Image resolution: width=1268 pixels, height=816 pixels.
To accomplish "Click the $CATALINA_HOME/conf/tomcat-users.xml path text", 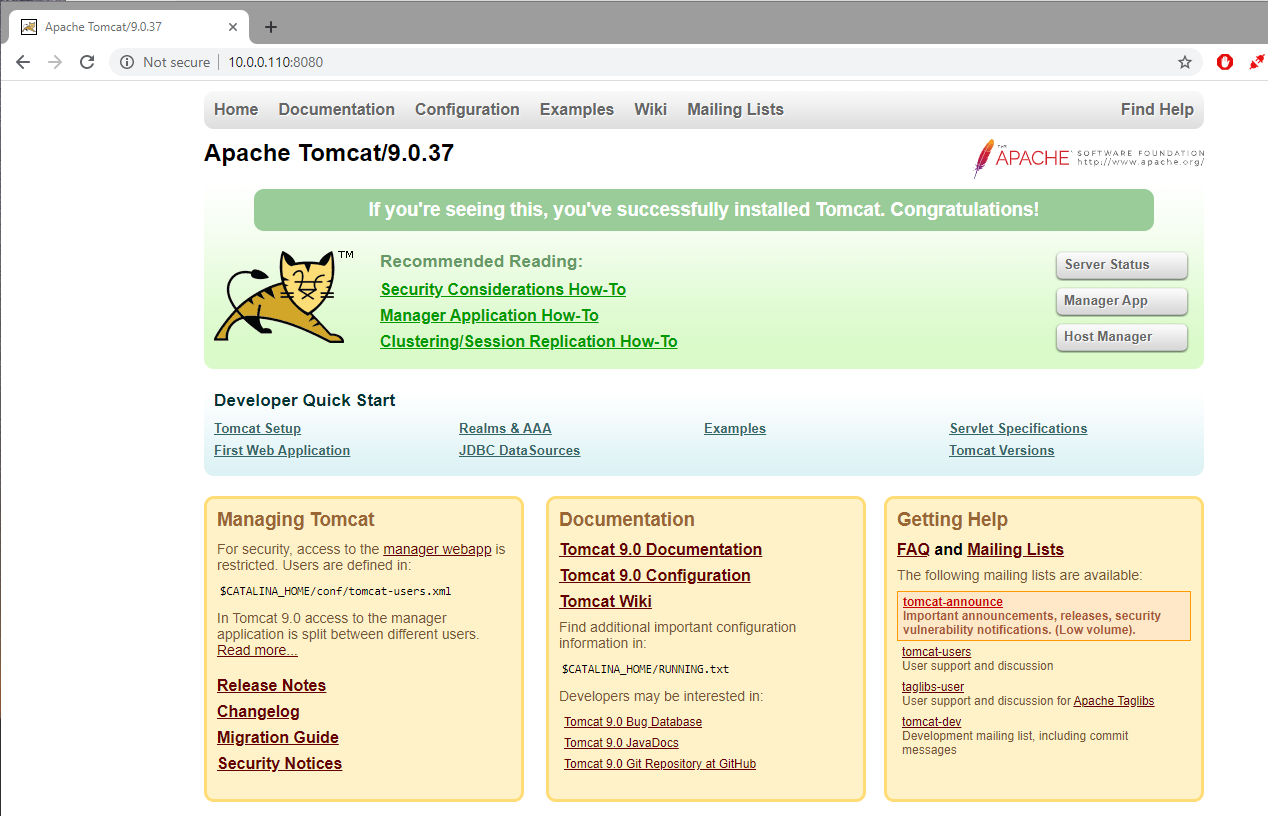I will 335,591.
